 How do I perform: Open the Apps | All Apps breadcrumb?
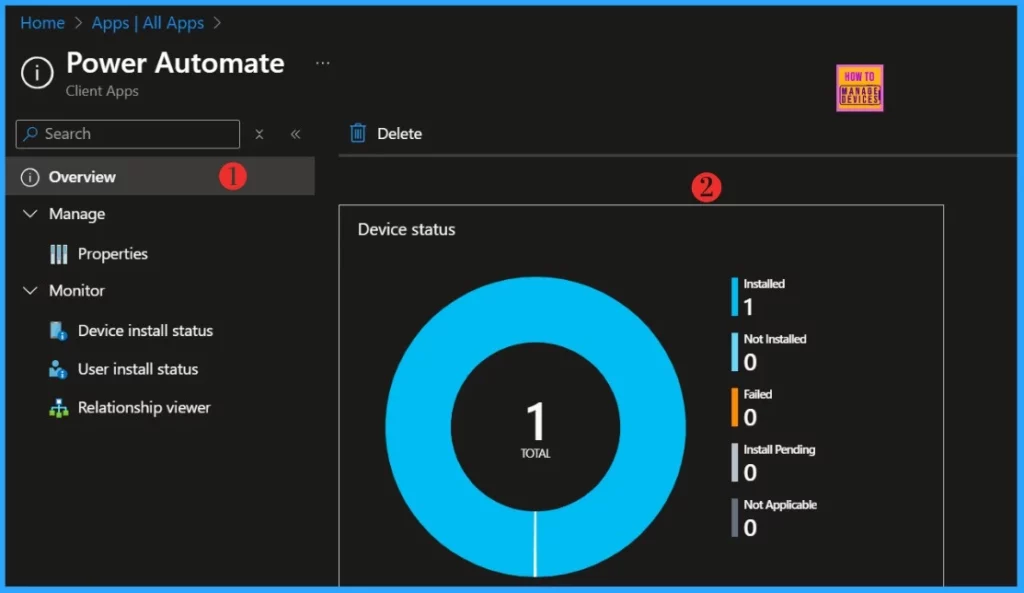tap(148, 23)
